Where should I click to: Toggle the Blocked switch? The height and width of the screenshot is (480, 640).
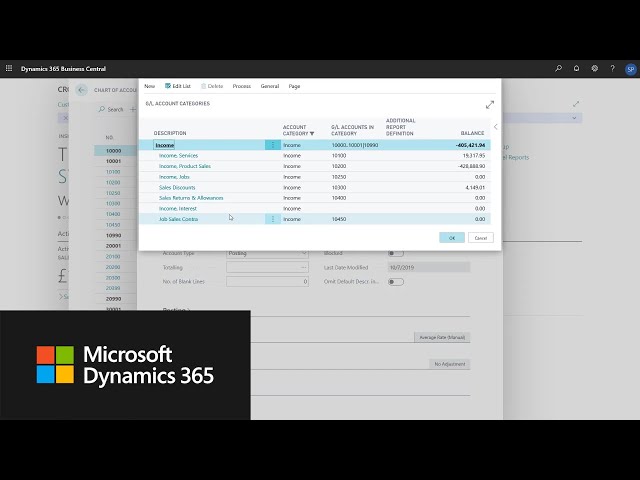click(395, 253)
